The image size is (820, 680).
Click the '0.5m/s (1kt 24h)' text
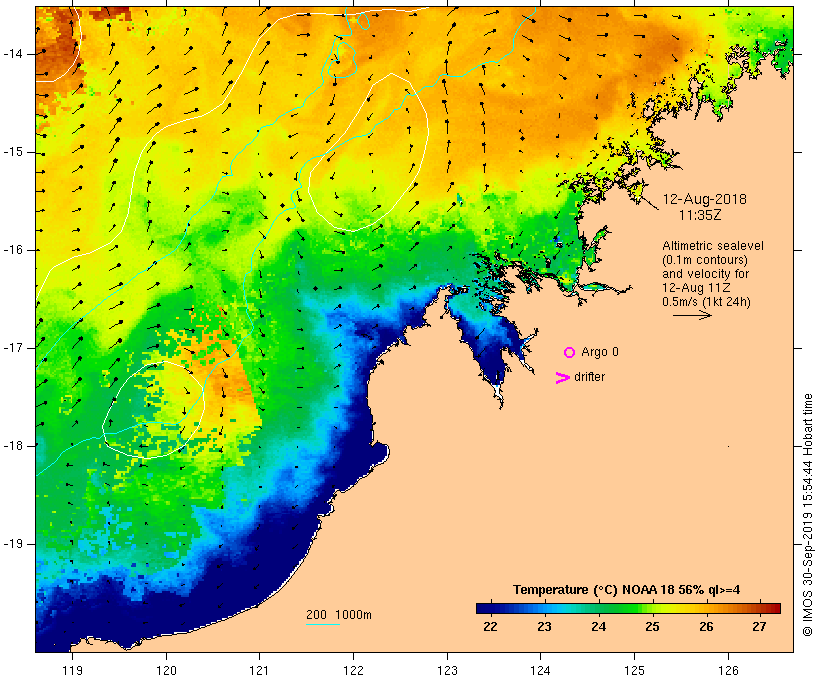pos(707,302)
